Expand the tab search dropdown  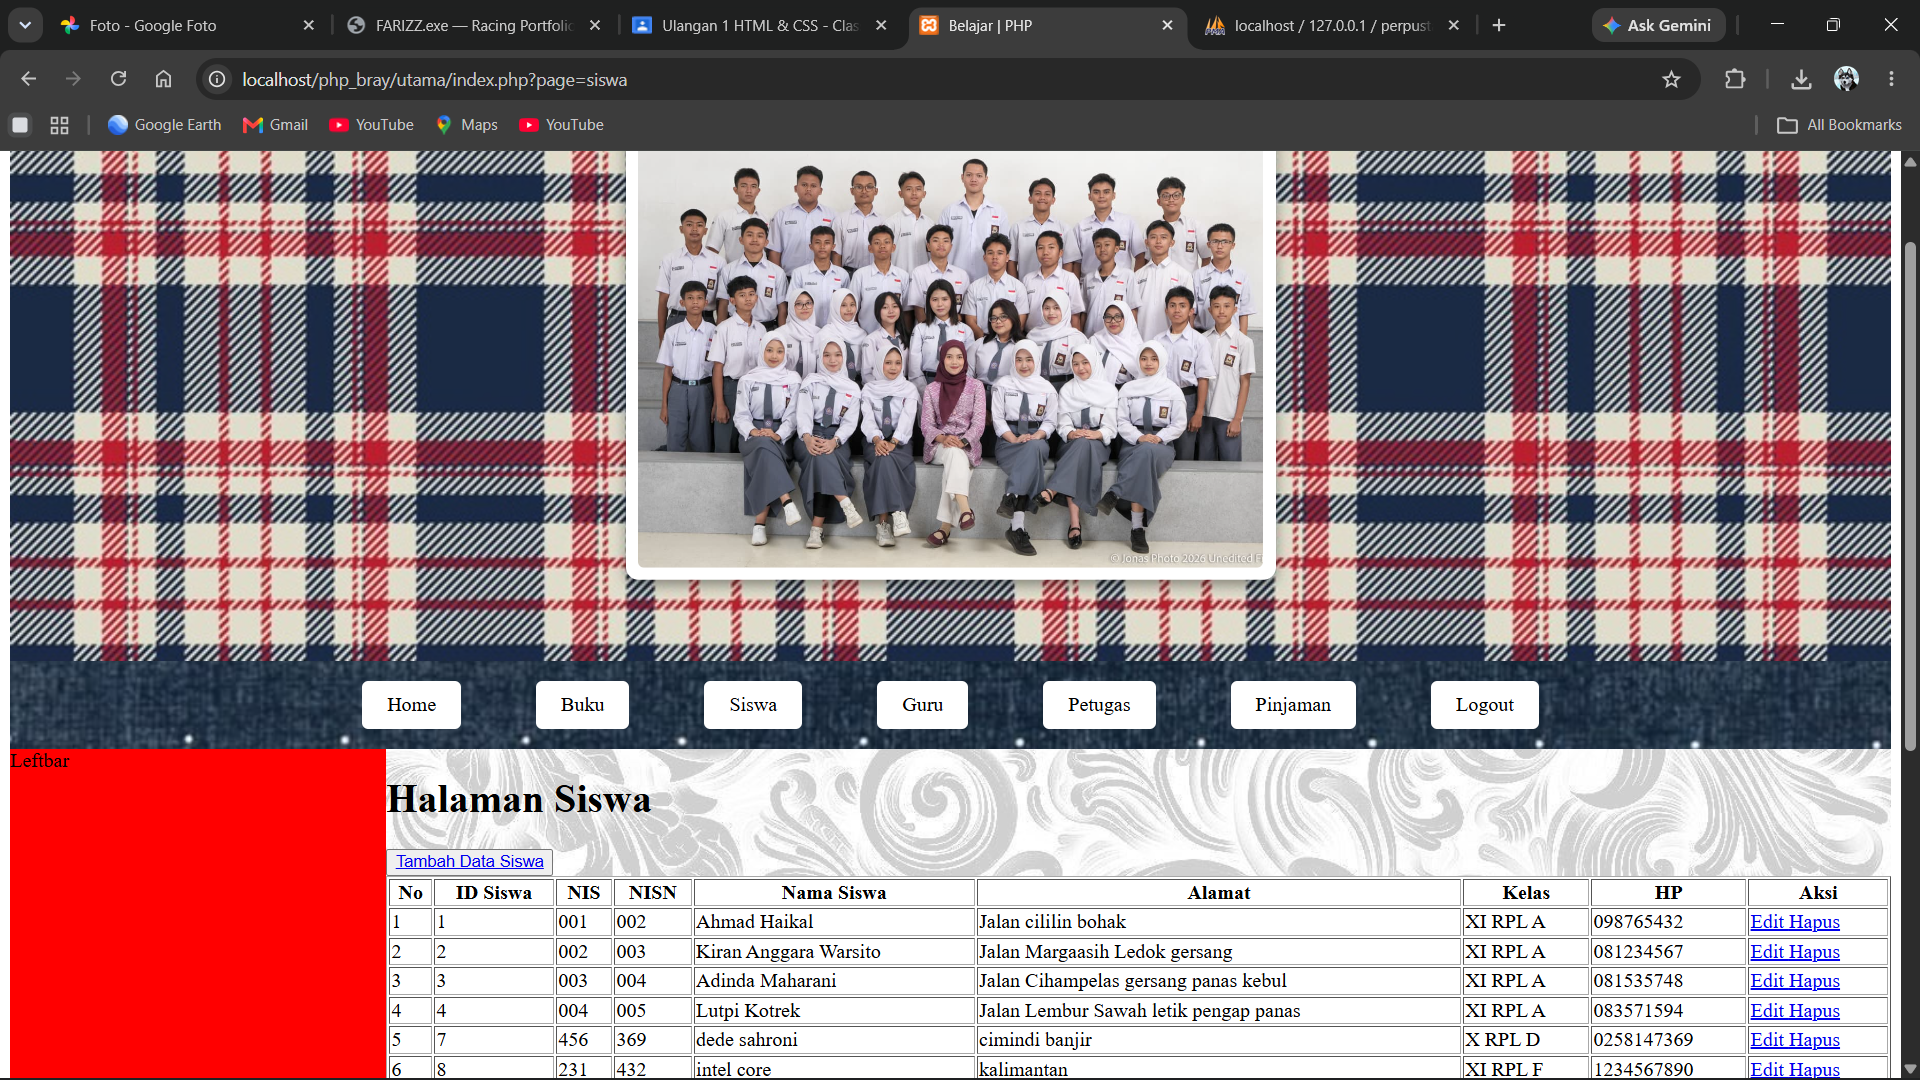pyautogui.click(x=25, y=25)
